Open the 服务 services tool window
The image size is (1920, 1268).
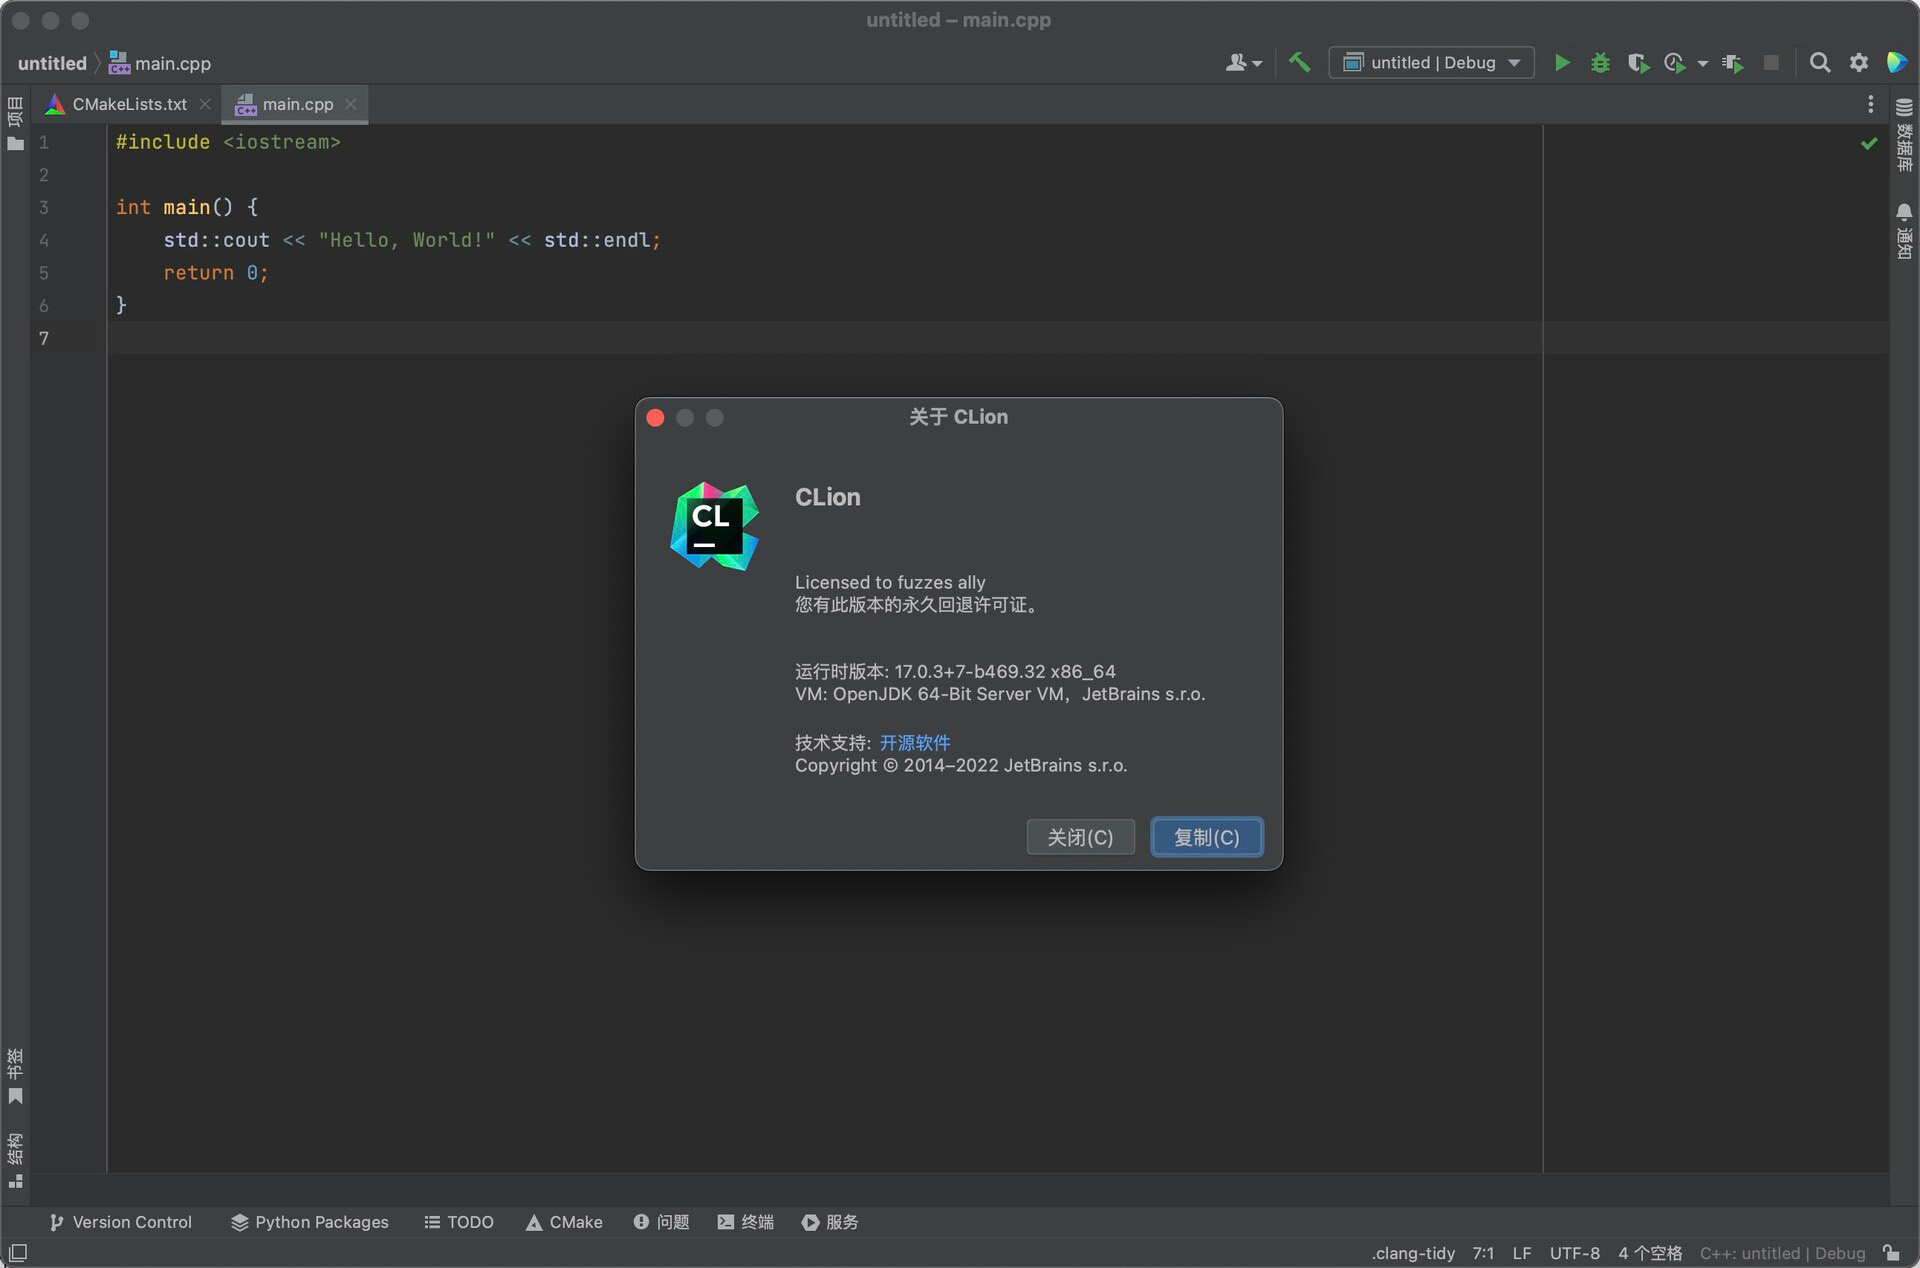[x=830, y=1222]
